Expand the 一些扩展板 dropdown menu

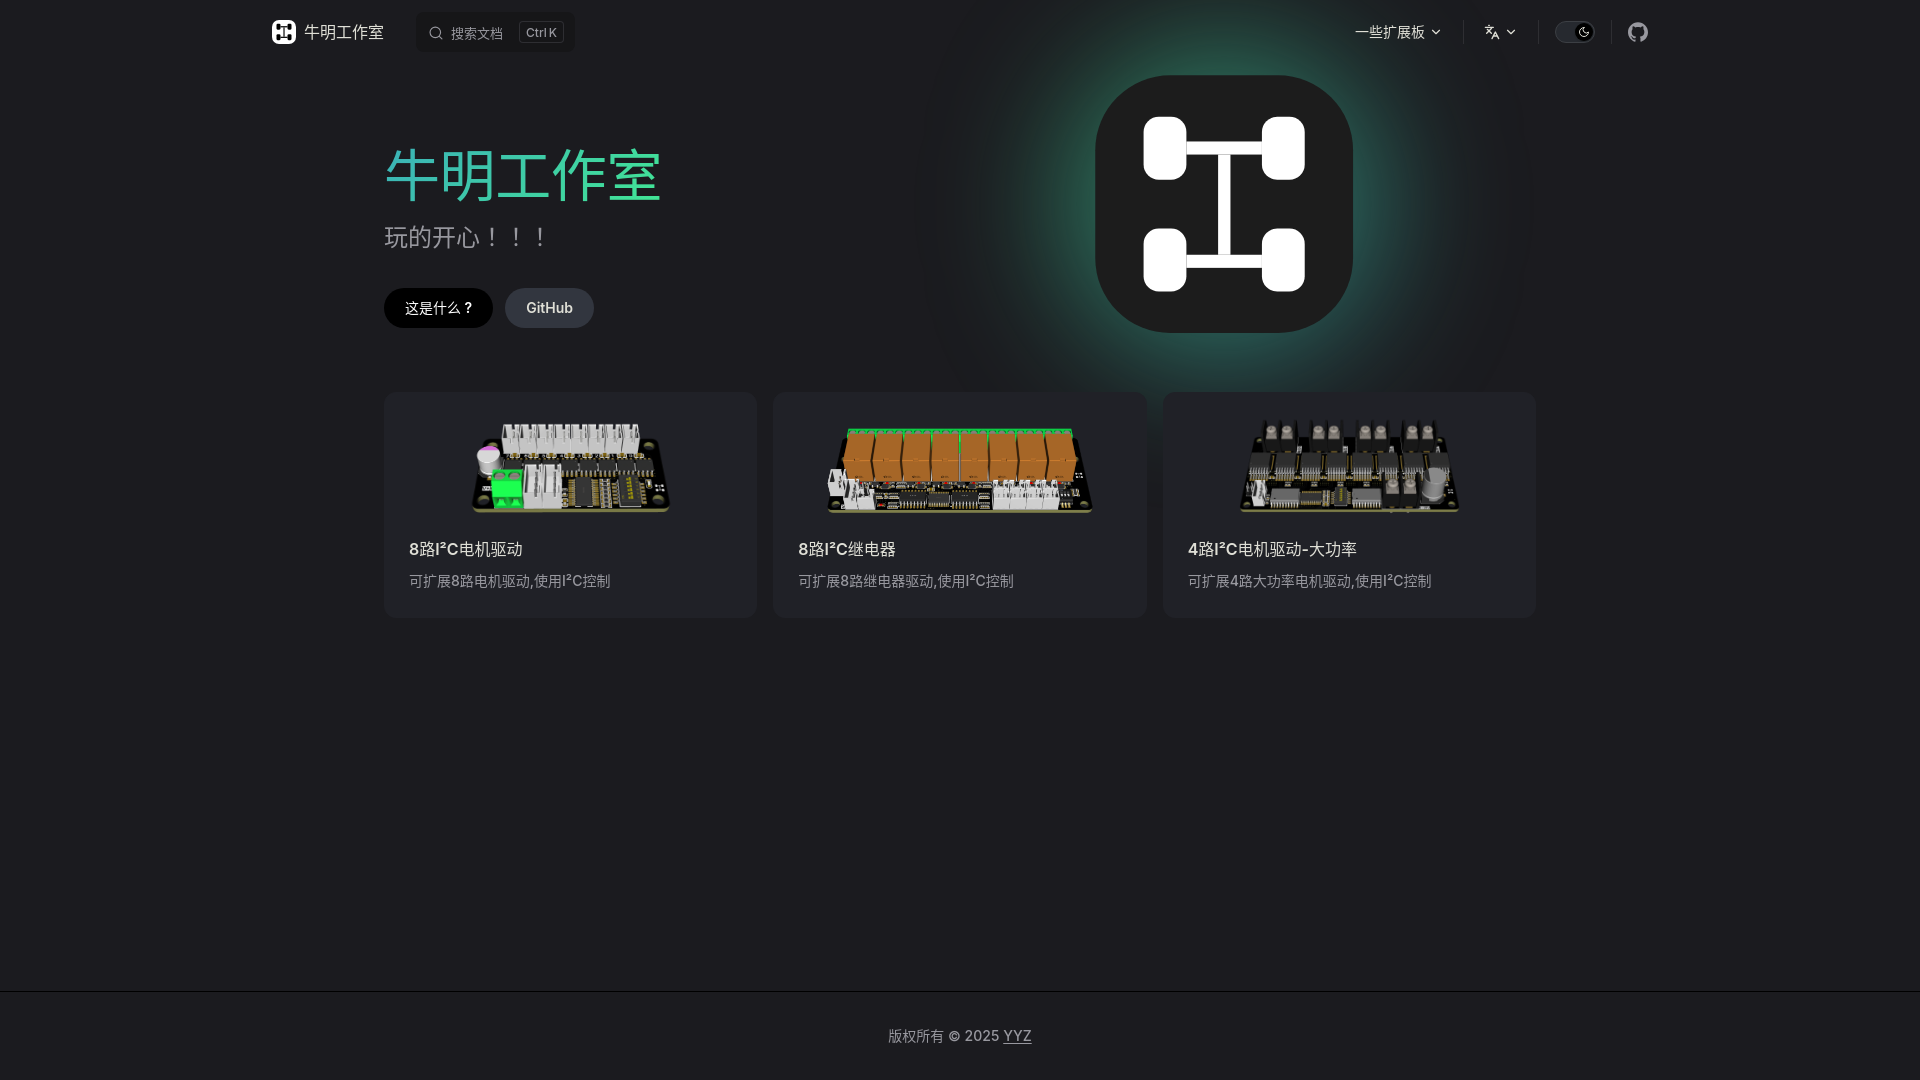point(1398,32)
